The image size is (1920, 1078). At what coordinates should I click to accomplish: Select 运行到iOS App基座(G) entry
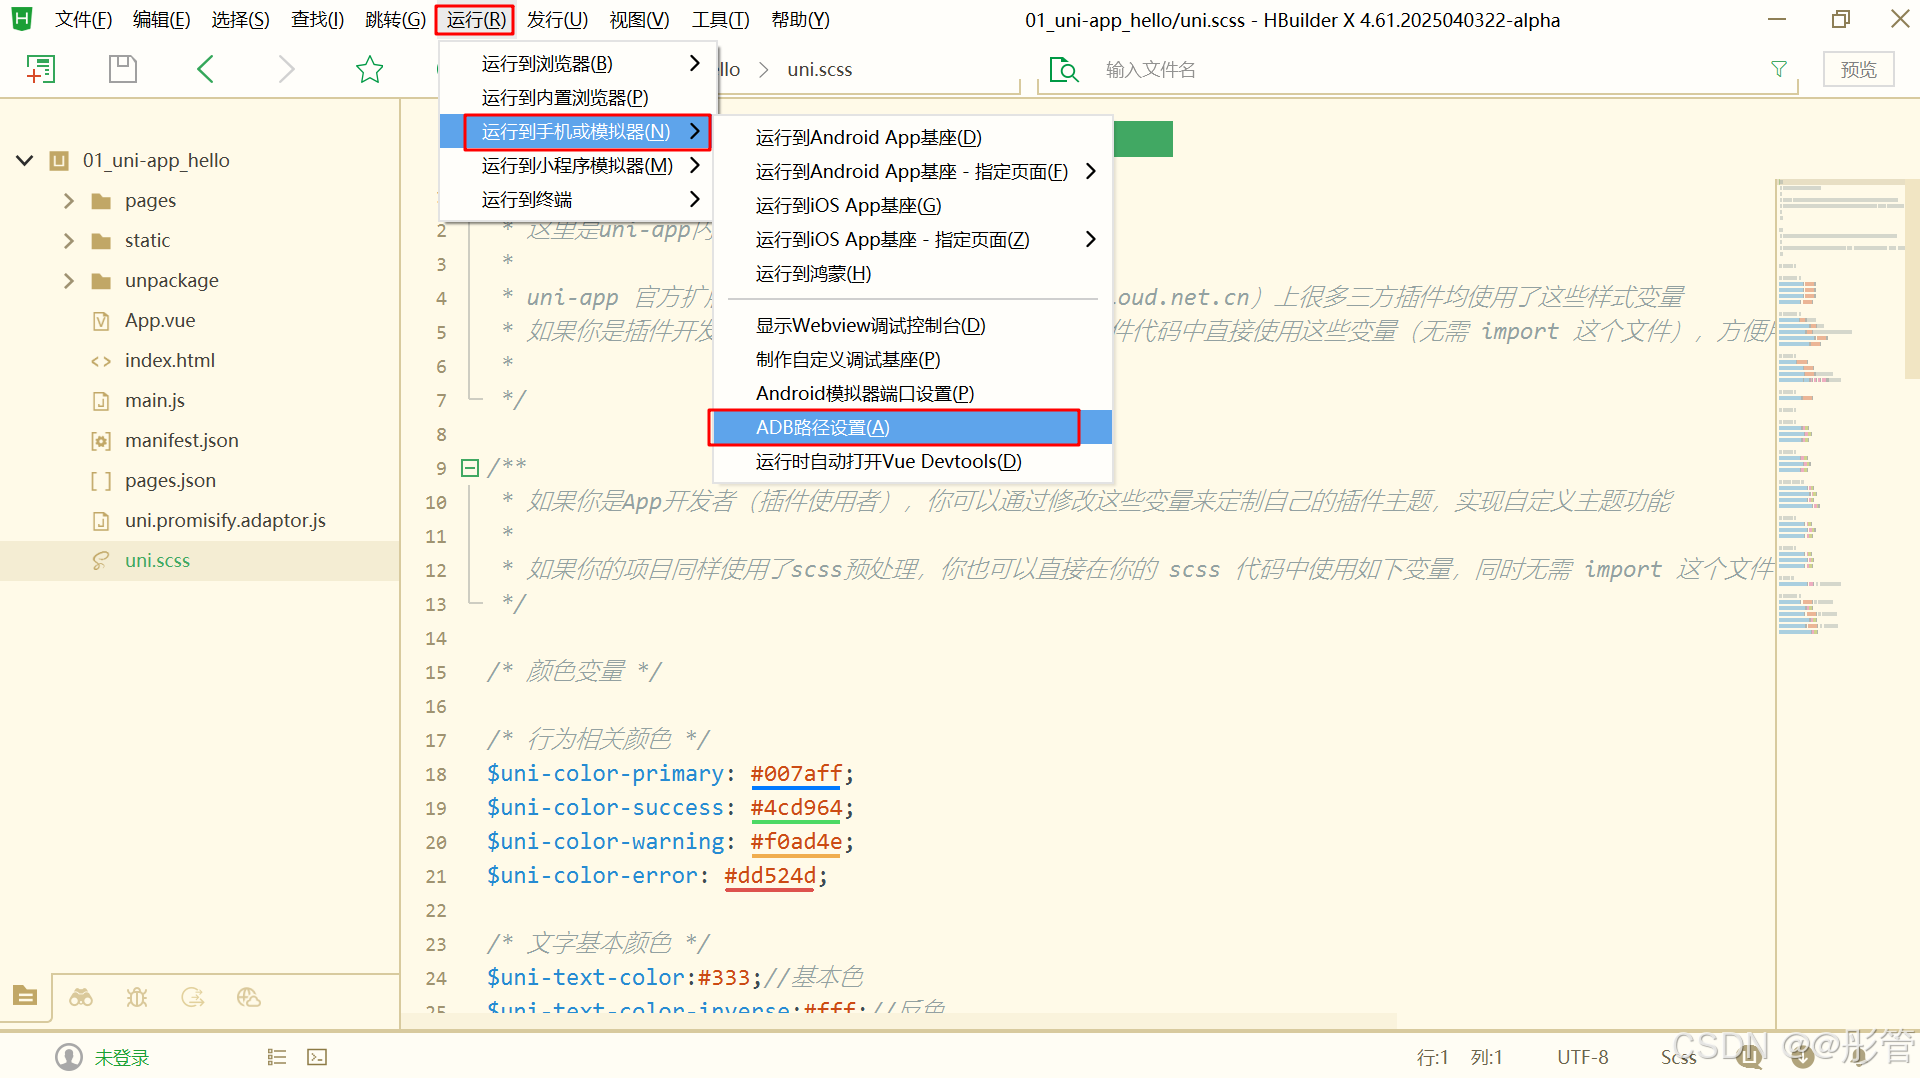pos(912,205)
